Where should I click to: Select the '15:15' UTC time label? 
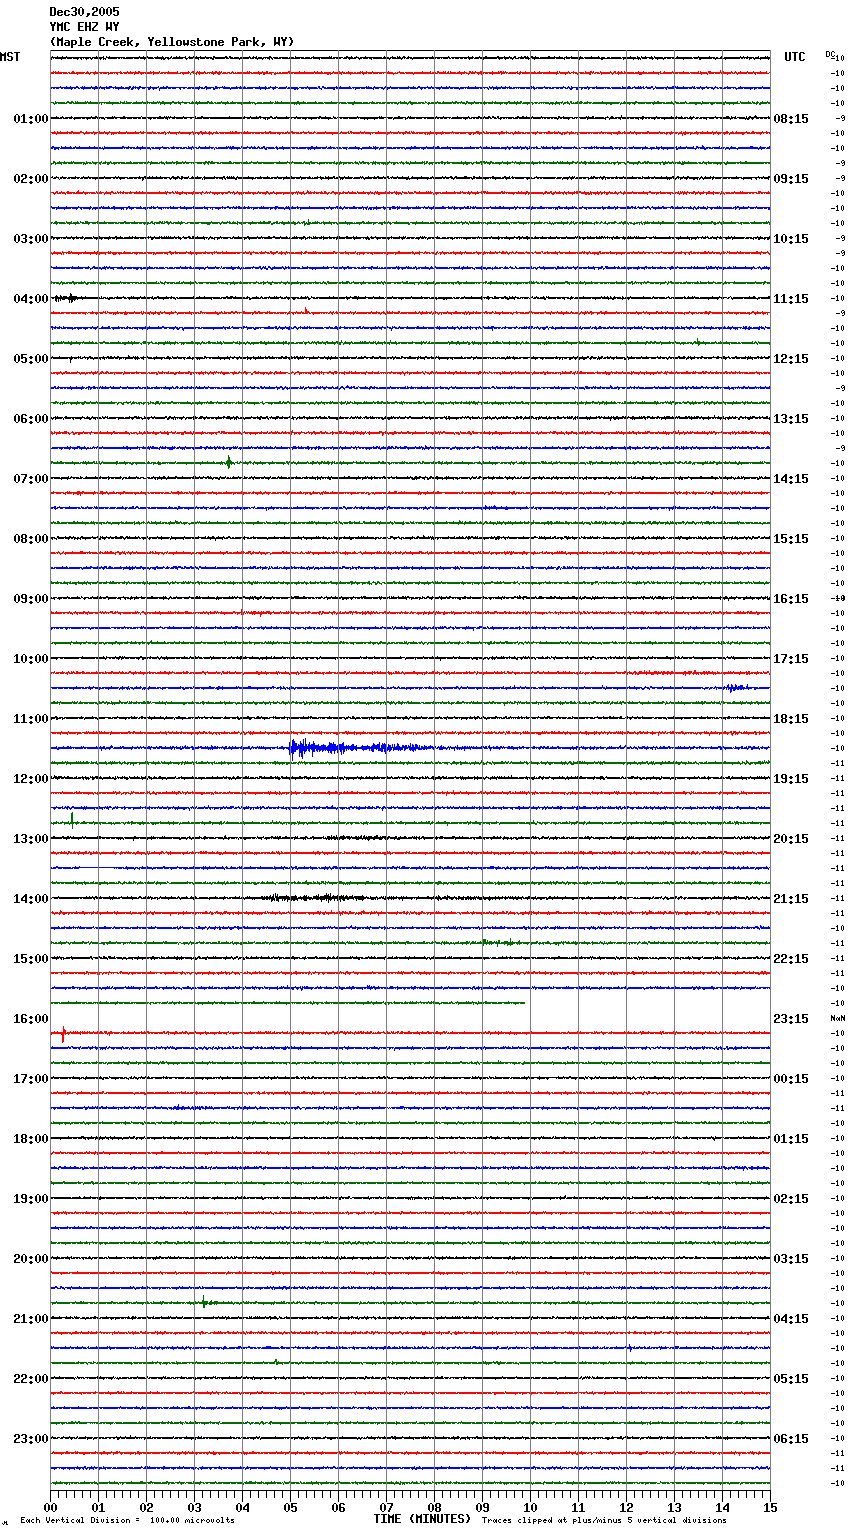[x=791, y=539]
